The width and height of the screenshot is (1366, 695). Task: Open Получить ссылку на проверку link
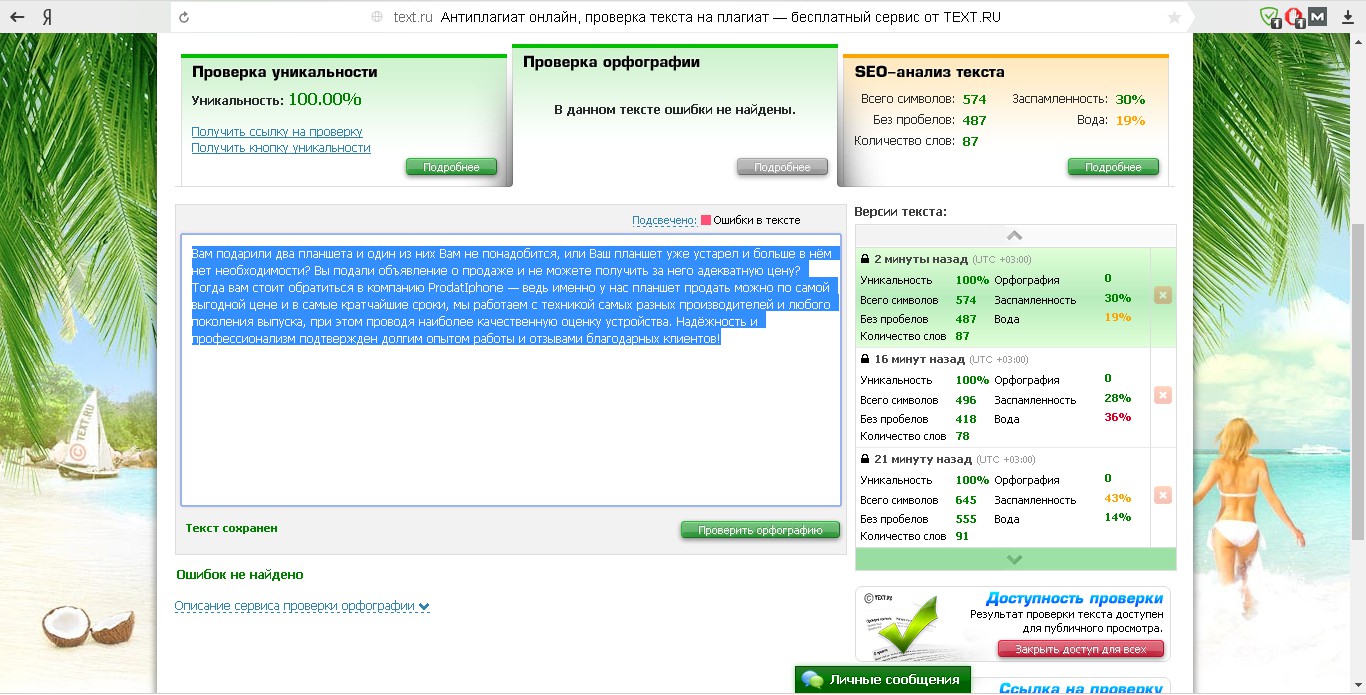click(x=277, y=132)
